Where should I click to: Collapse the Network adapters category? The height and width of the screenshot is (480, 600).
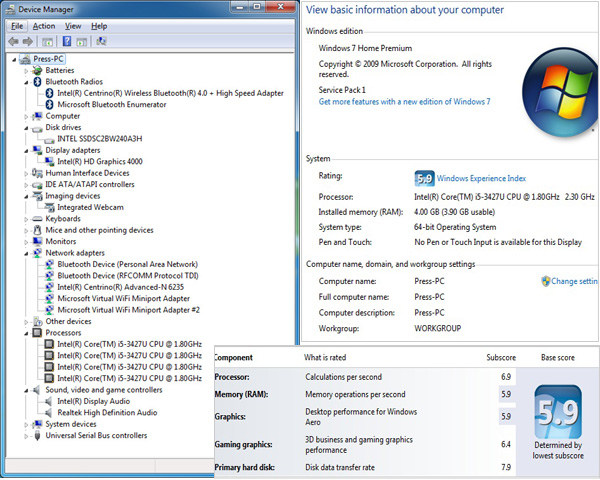pyautogui.click(x=26, y=253)
